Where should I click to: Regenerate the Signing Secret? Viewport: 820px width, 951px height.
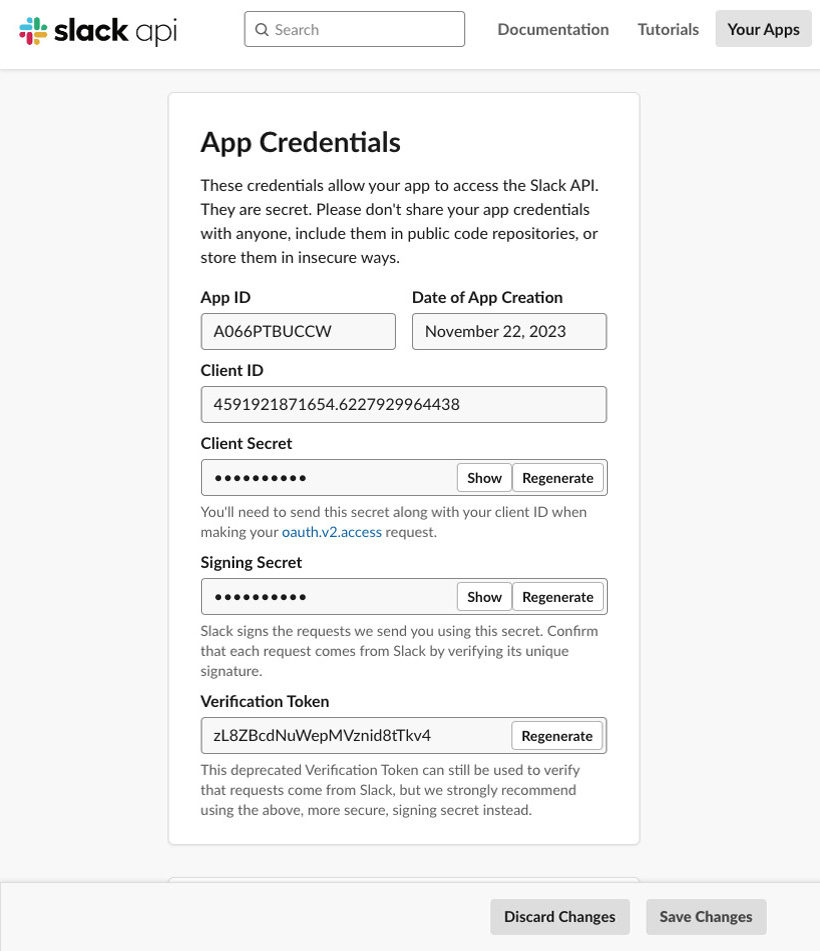pos(557,597)
